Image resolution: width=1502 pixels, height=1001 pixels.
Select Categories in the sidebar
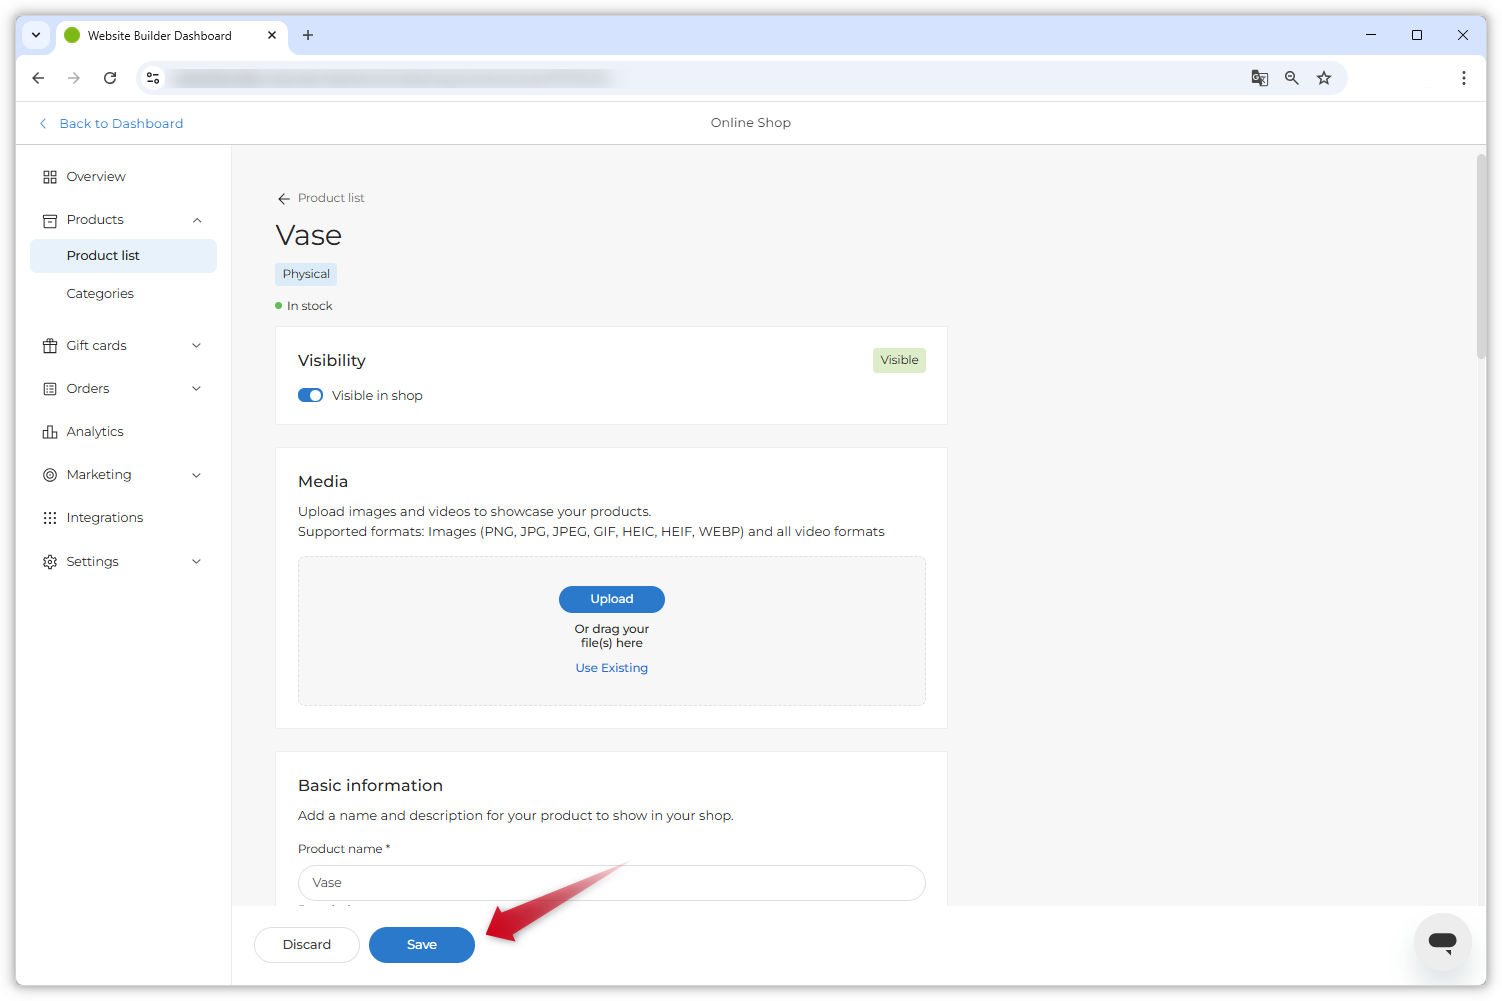pyautogui.click(x=100, y=293)
